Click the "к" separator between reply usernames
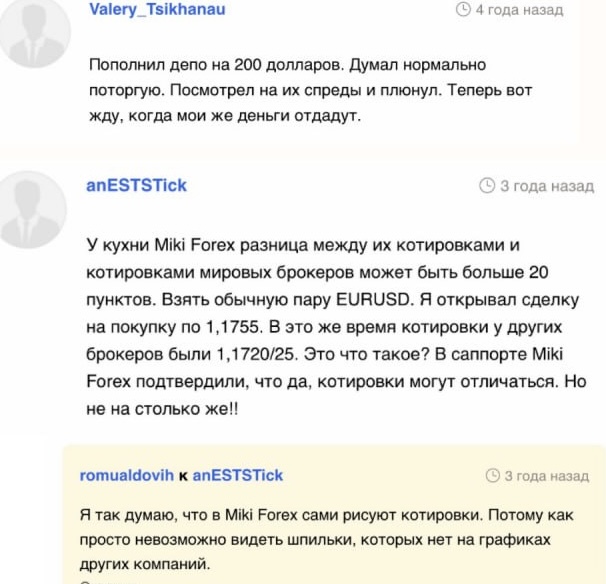 [x=183, y=476]
